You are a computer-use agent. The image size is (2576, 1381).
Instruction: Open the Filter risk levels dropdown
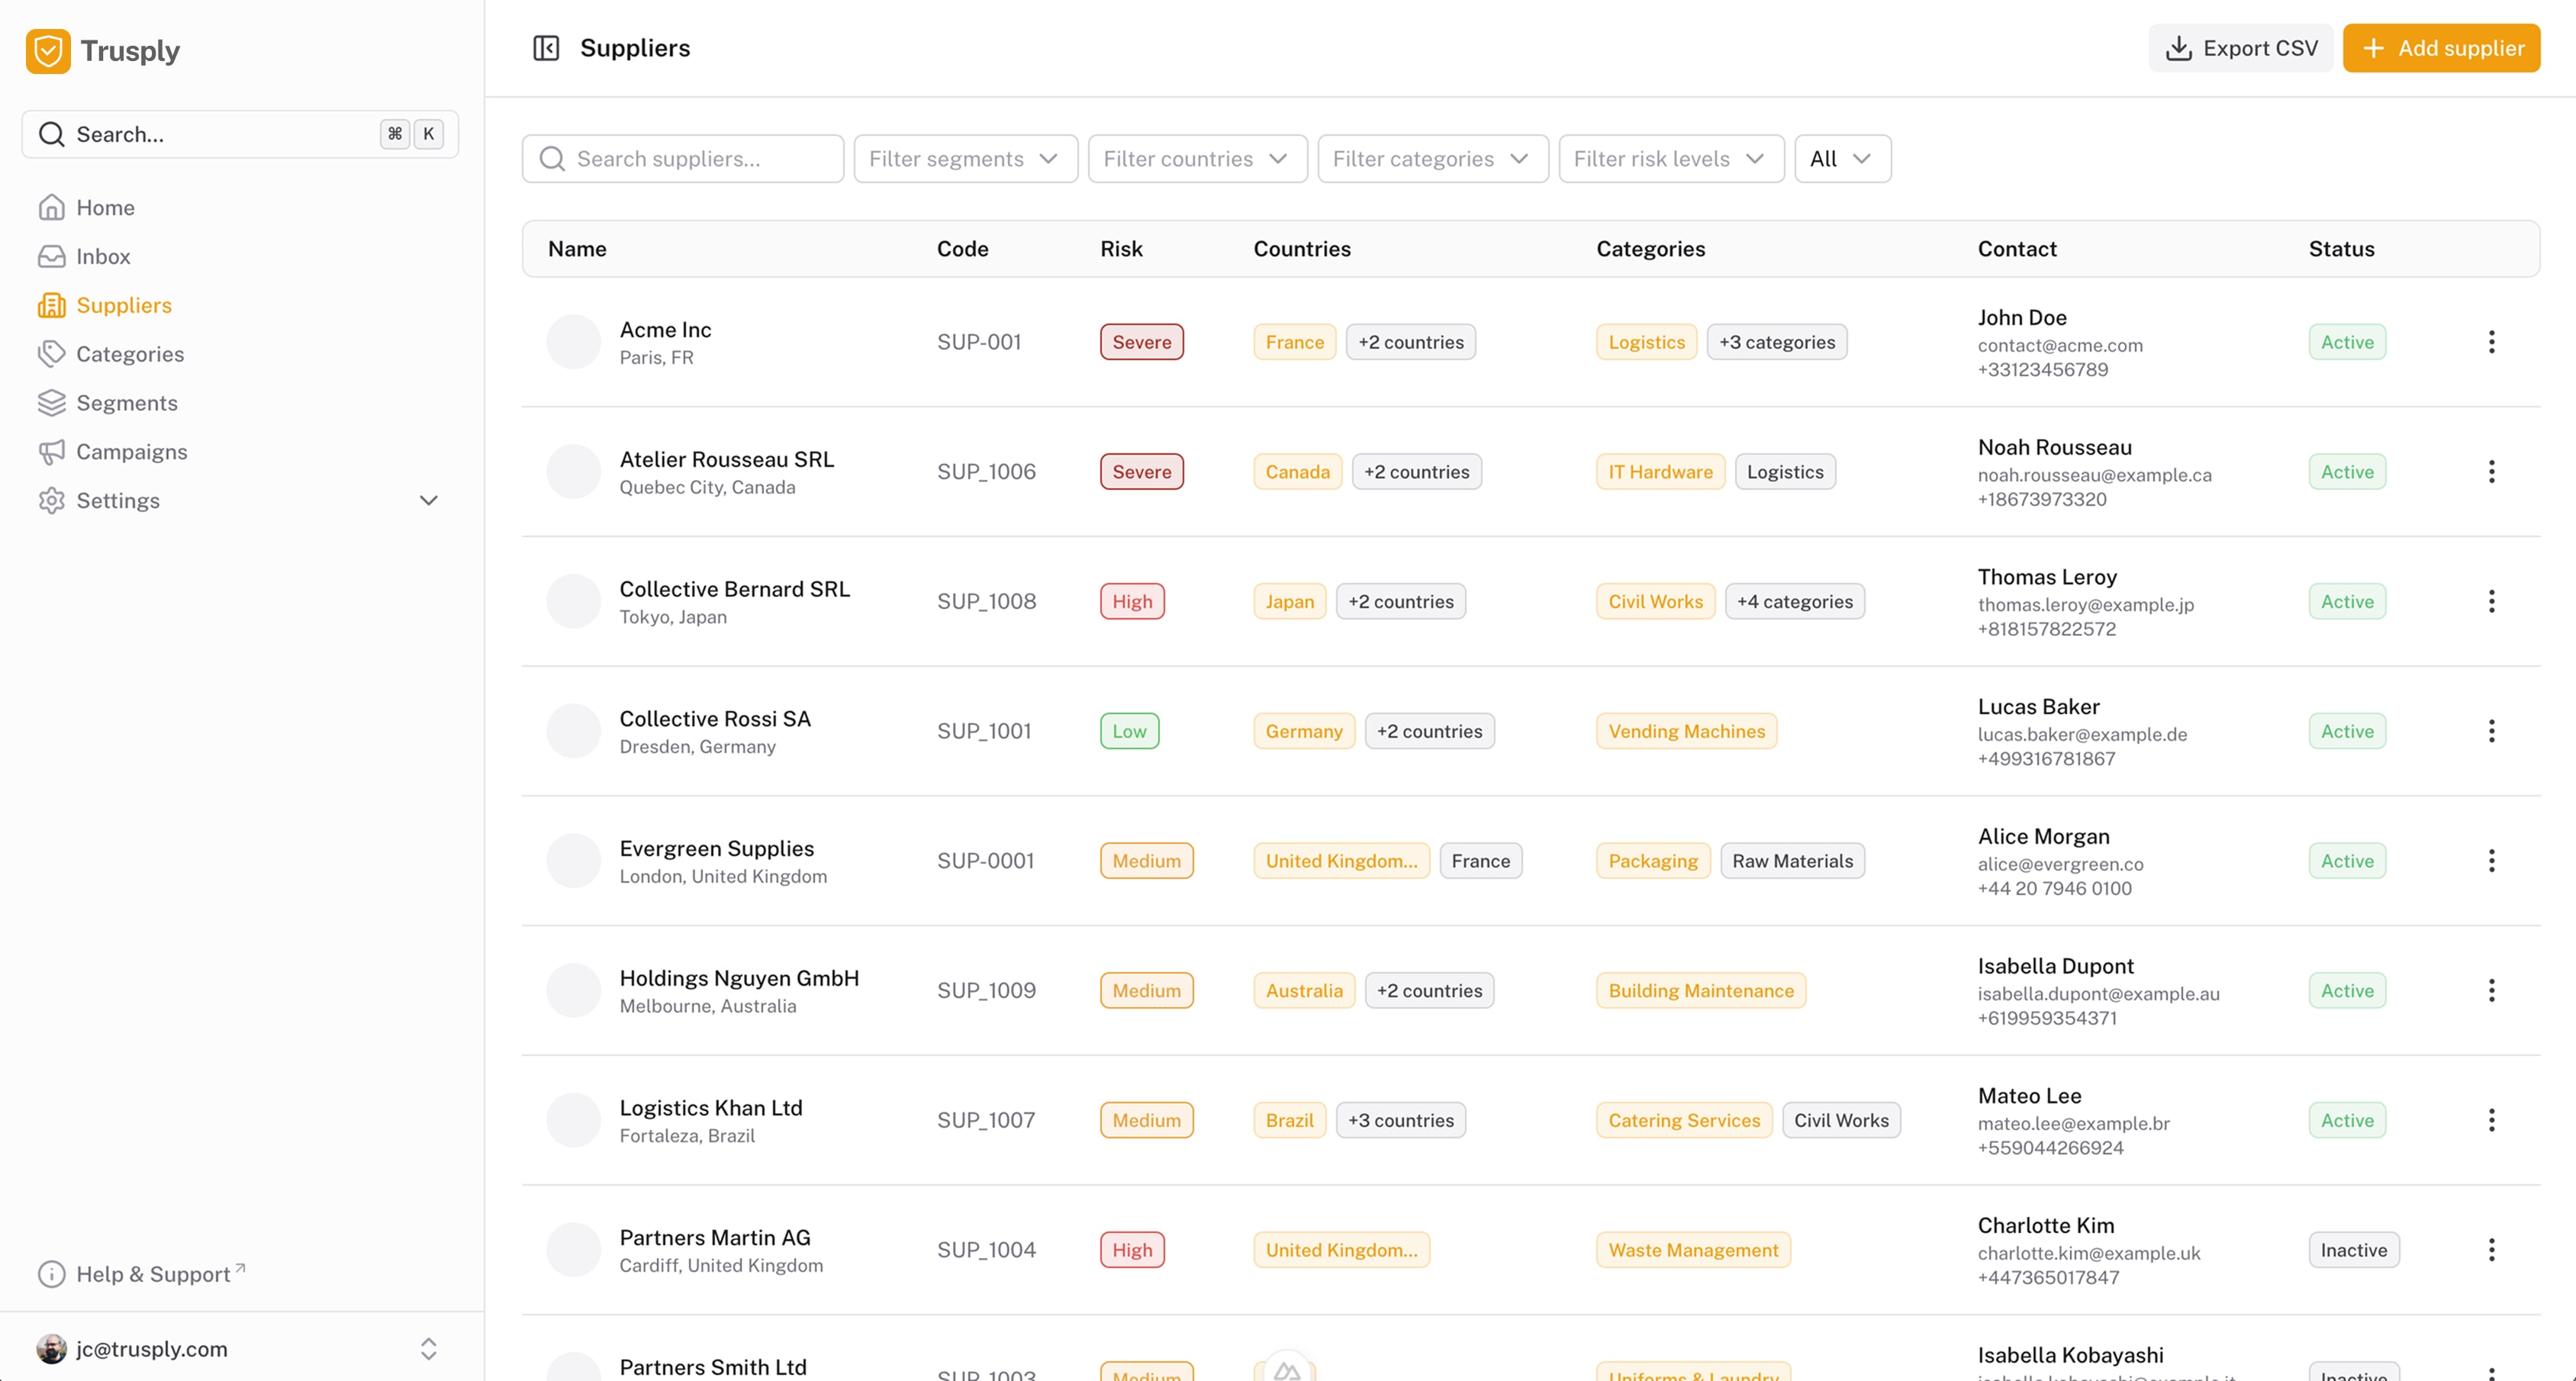[x=1670, y=159]
